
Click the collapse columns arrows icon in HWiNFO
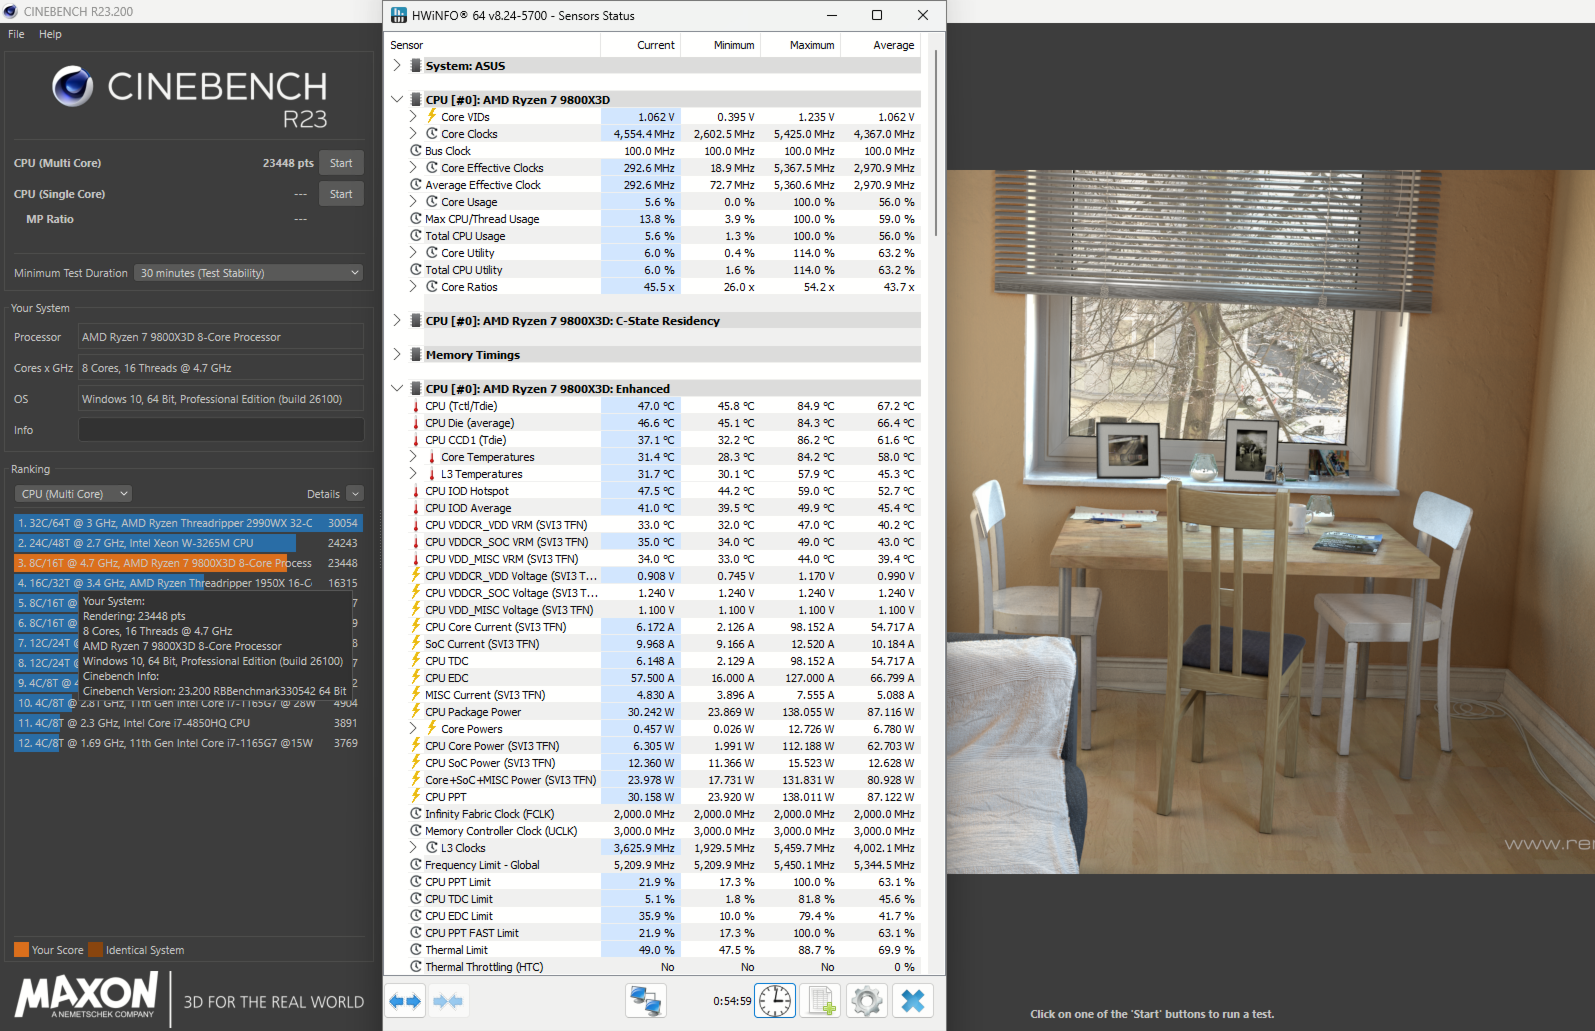click(448, 1001)
